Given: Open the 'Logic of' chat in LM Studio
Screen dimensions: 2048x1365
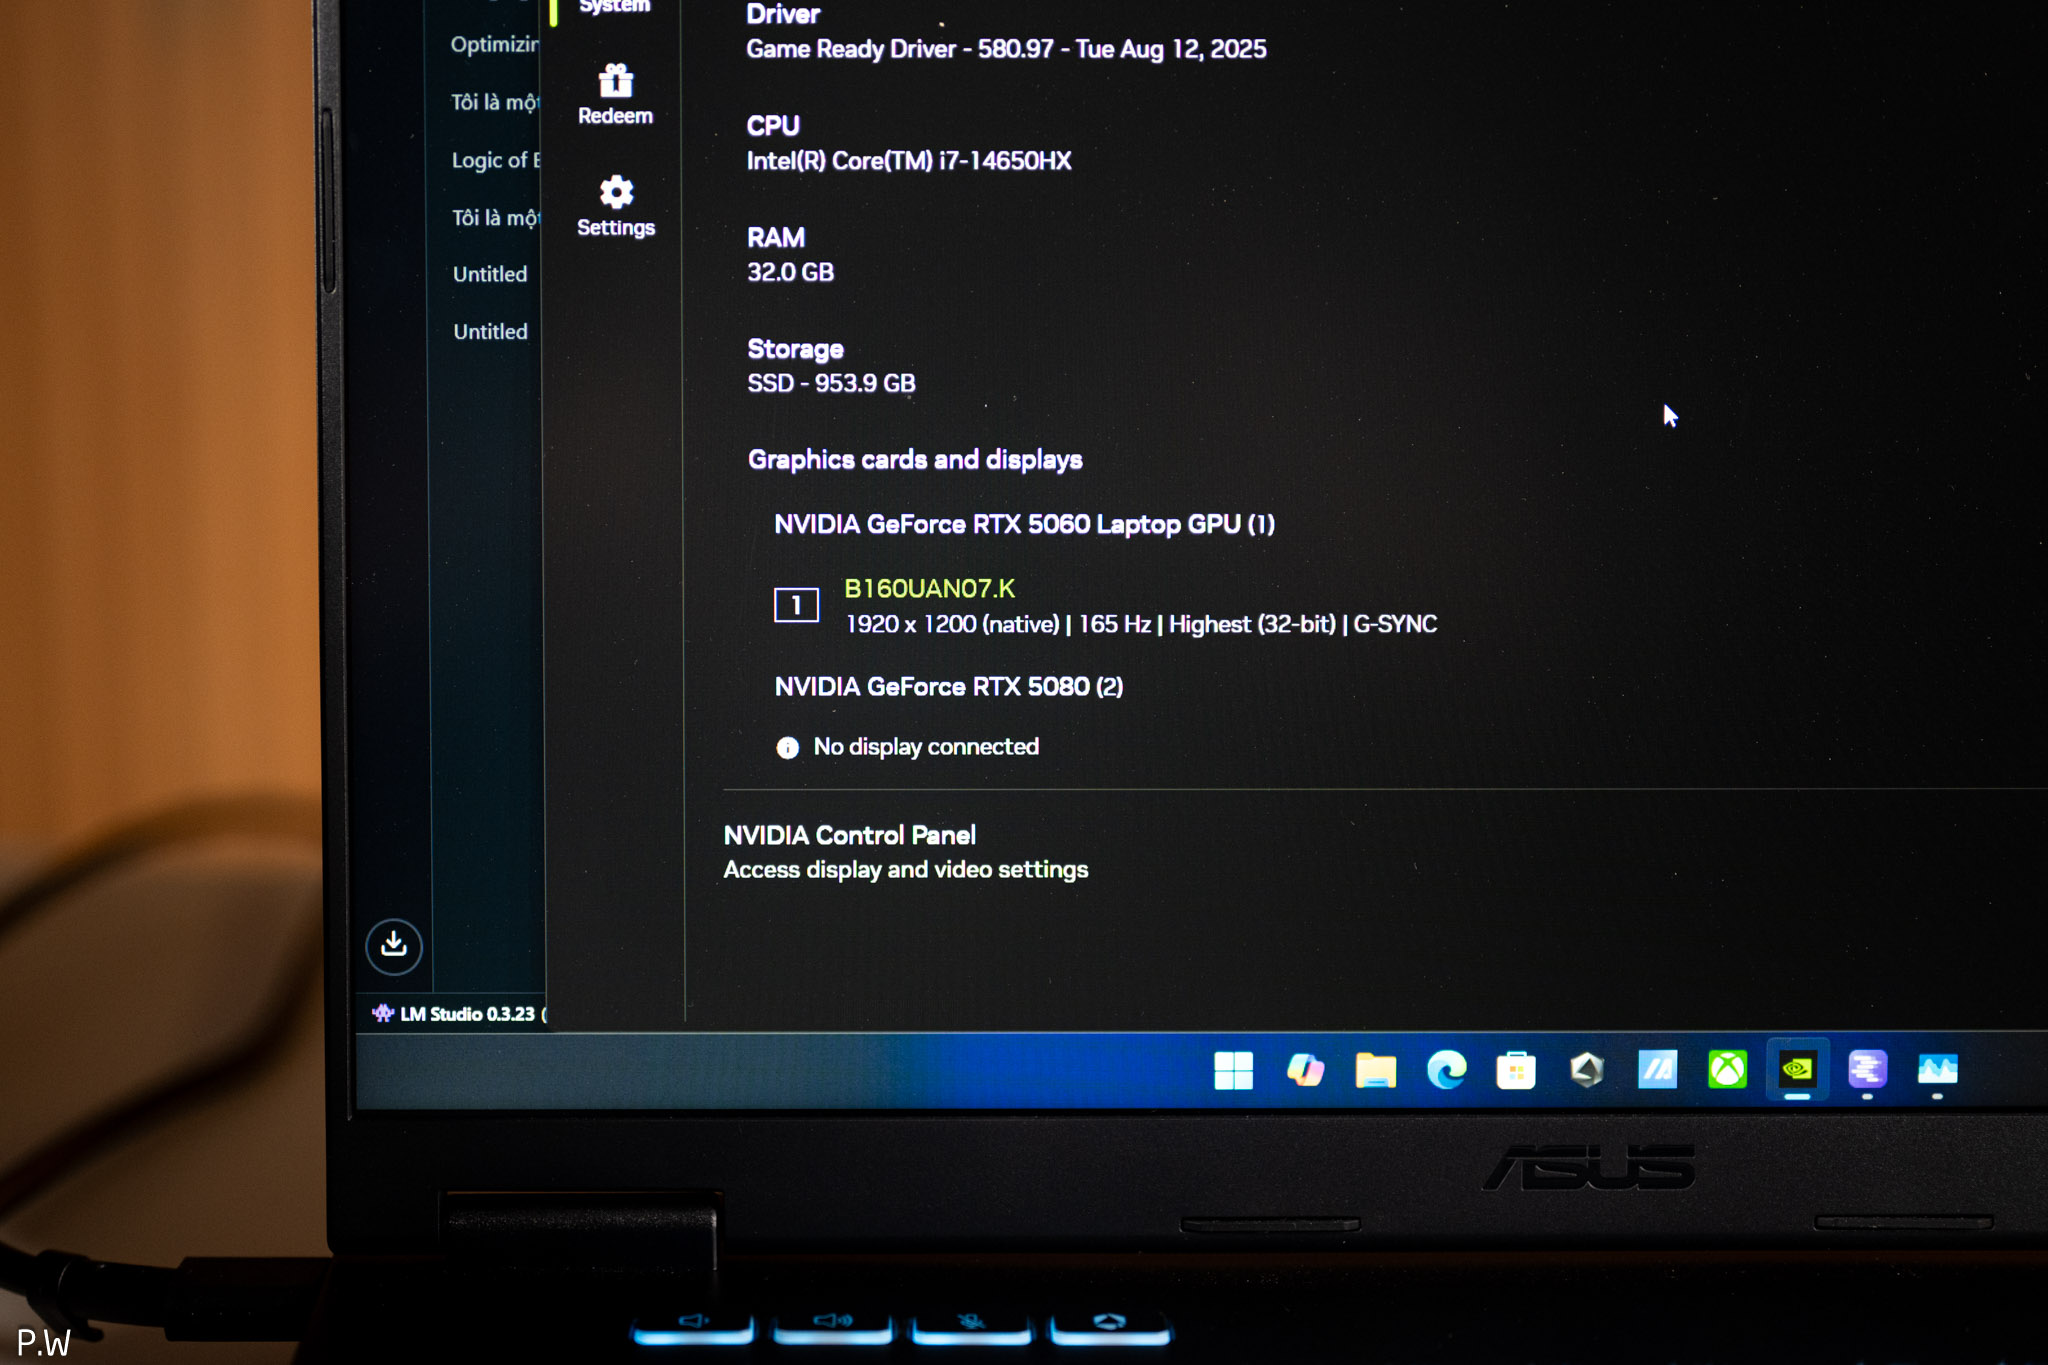Looking at the screenshot, I should tap(495, 160).
